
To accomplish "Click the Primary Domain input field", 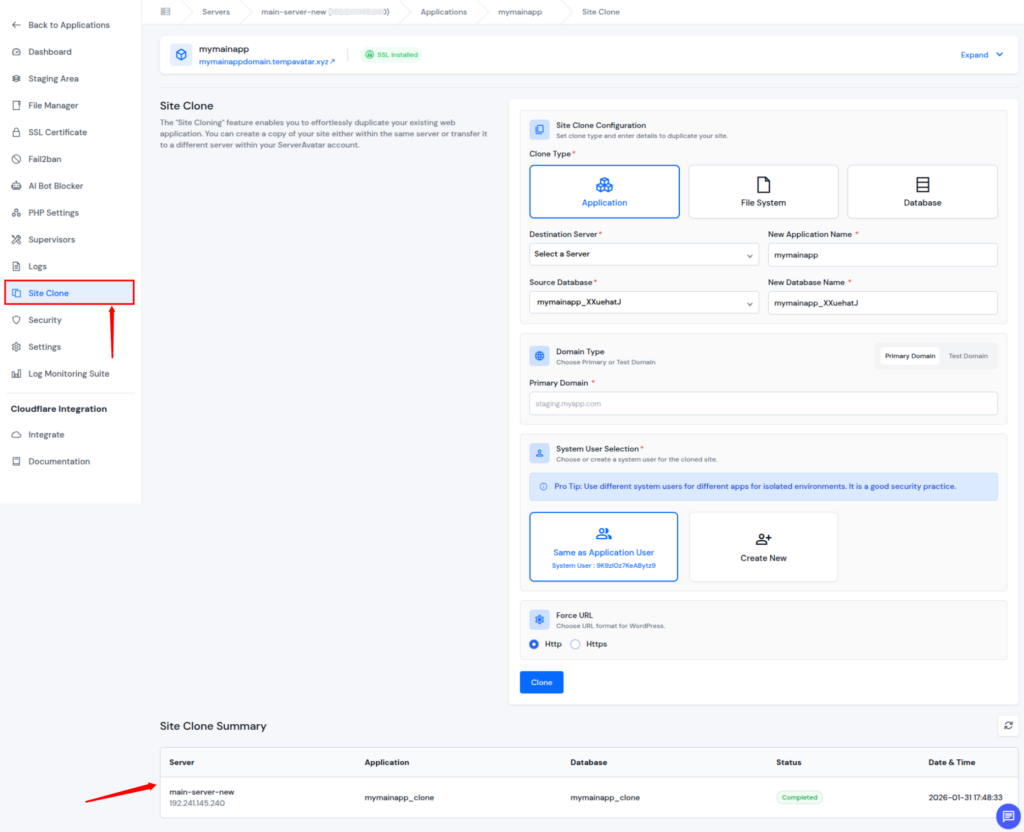I will (763, 404).
